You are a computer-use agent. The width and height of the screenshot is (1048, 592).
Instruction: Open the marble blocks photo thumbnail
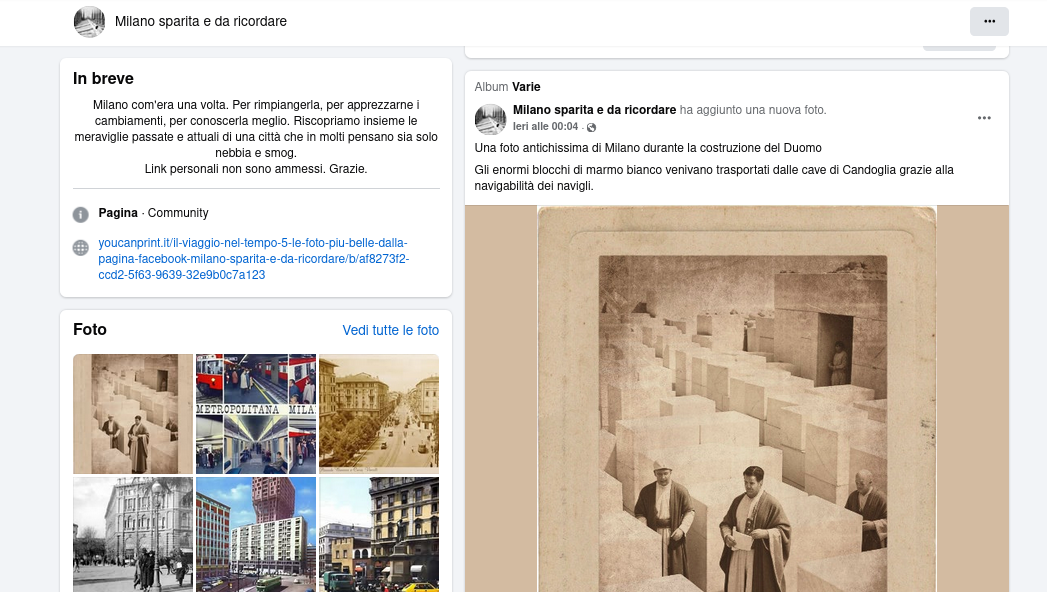tap(133, 413)
